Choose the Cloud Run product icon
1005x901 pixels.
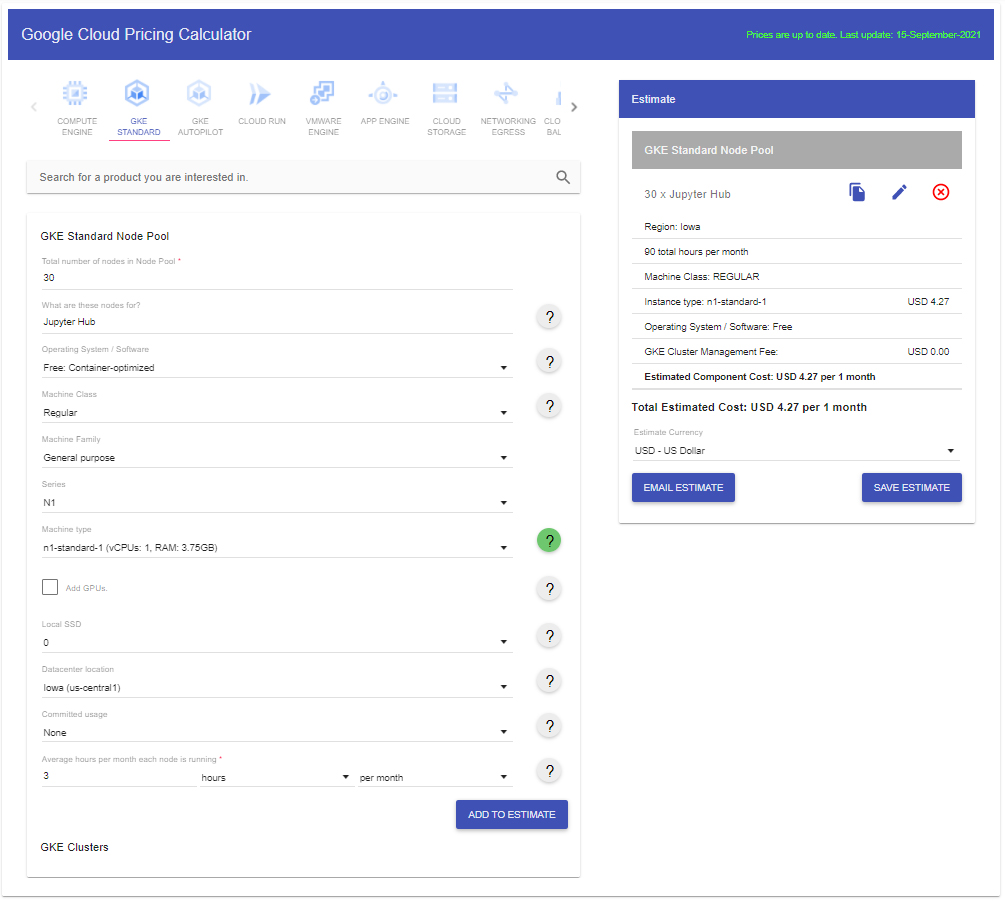click(261, 94)
